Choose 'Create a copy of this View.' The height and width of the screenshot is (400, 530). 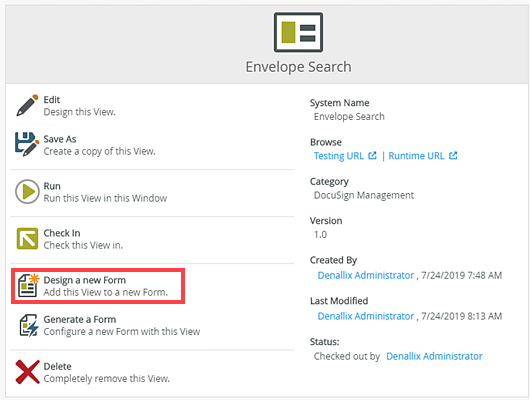pyautogui.click(x=99, y=151)
